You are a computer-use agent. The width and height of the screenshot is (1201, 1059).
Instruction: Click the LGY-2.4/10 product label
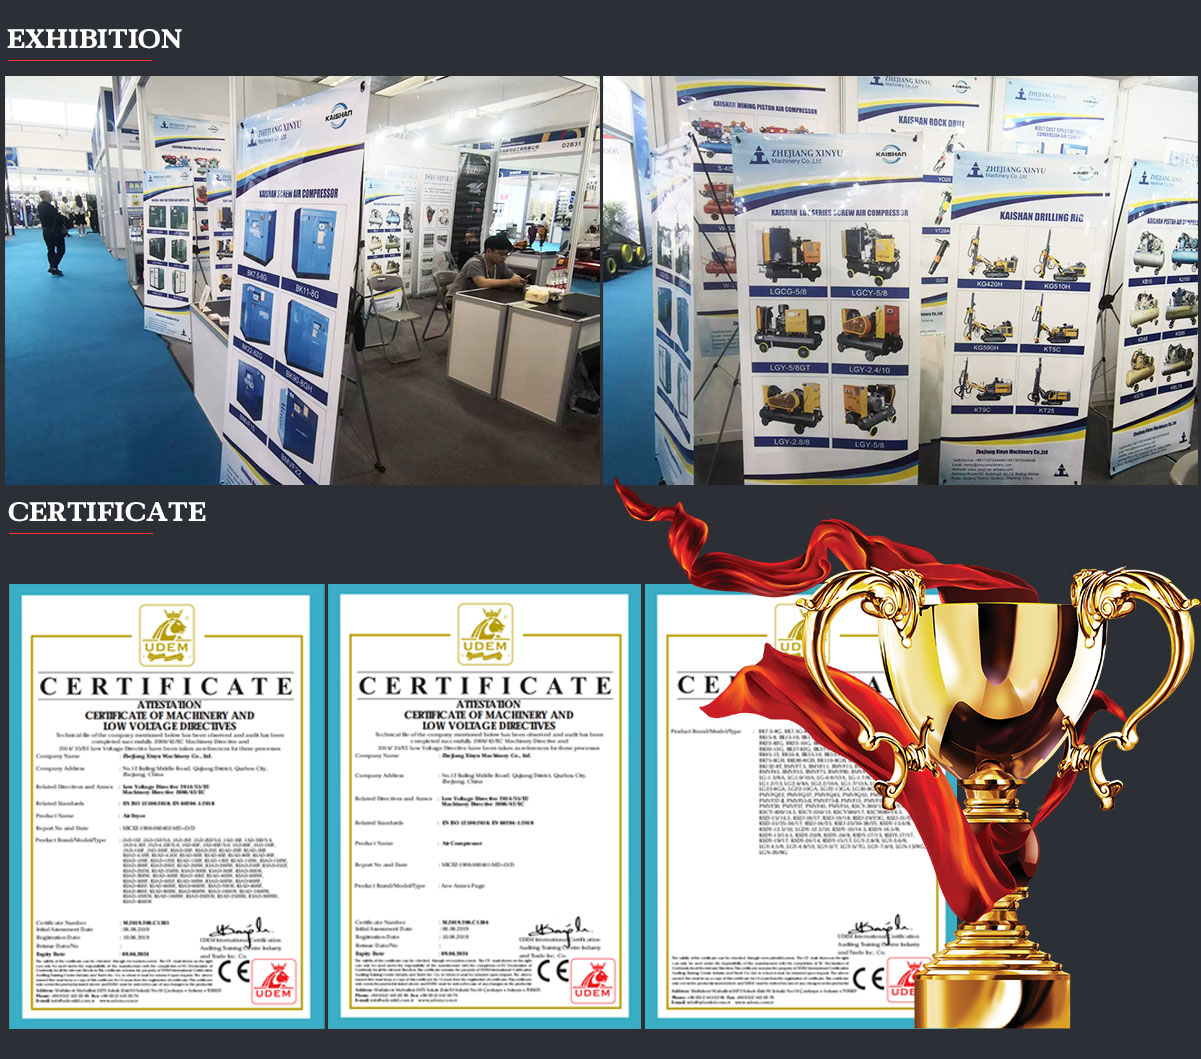(x=869, y=369)
